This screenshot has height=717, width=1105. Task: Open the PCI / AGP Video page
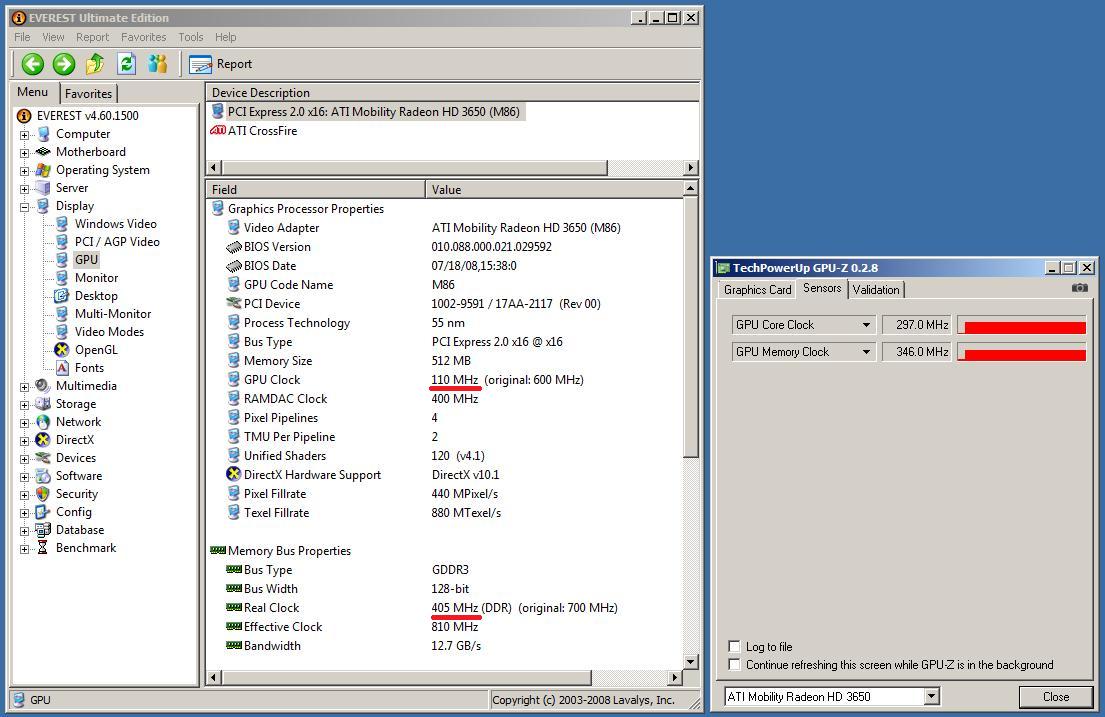pos(117,242)
